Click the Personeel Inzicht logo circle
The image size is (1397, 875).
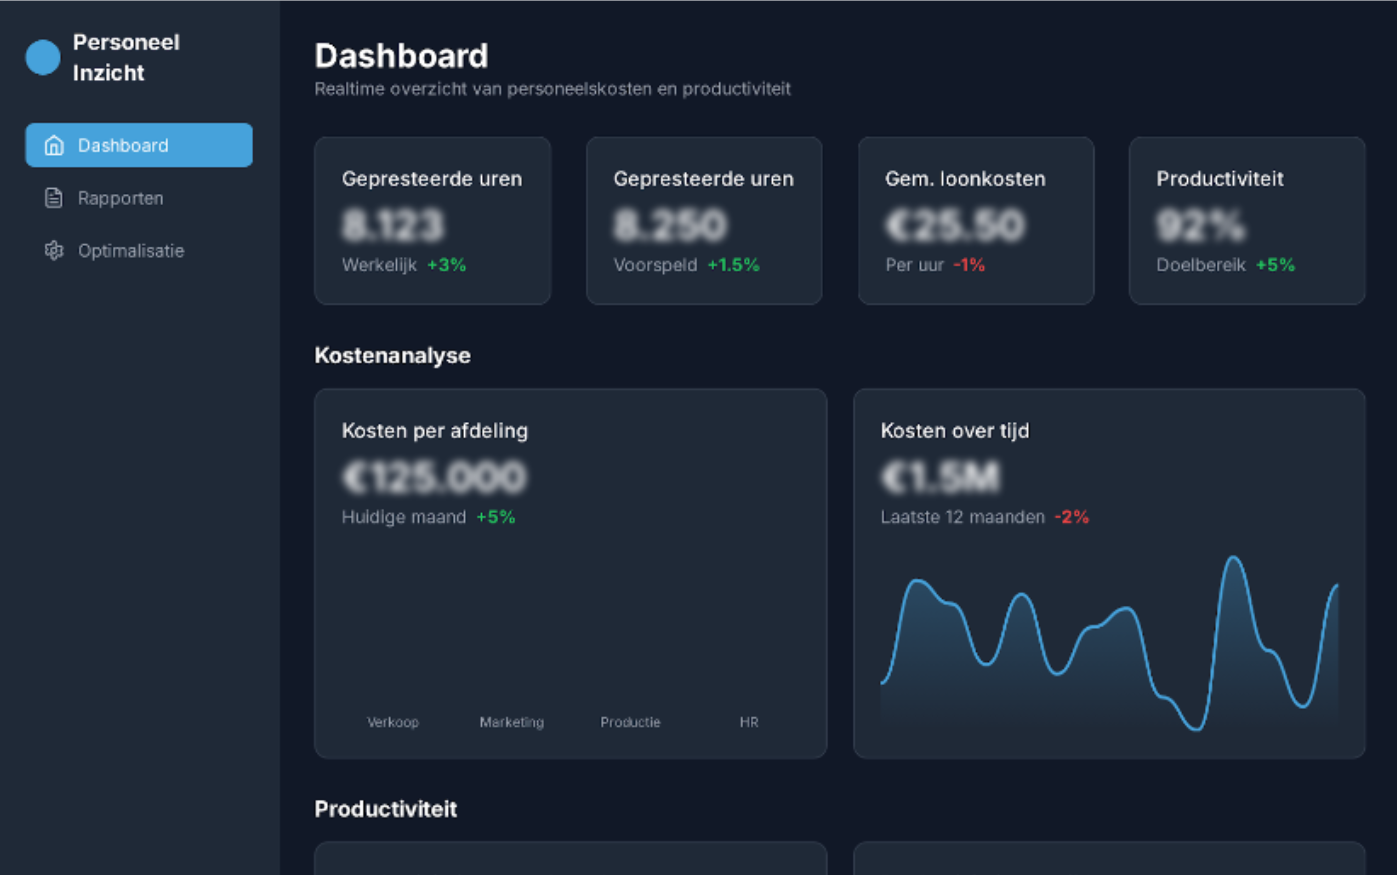tap(42, 57)
